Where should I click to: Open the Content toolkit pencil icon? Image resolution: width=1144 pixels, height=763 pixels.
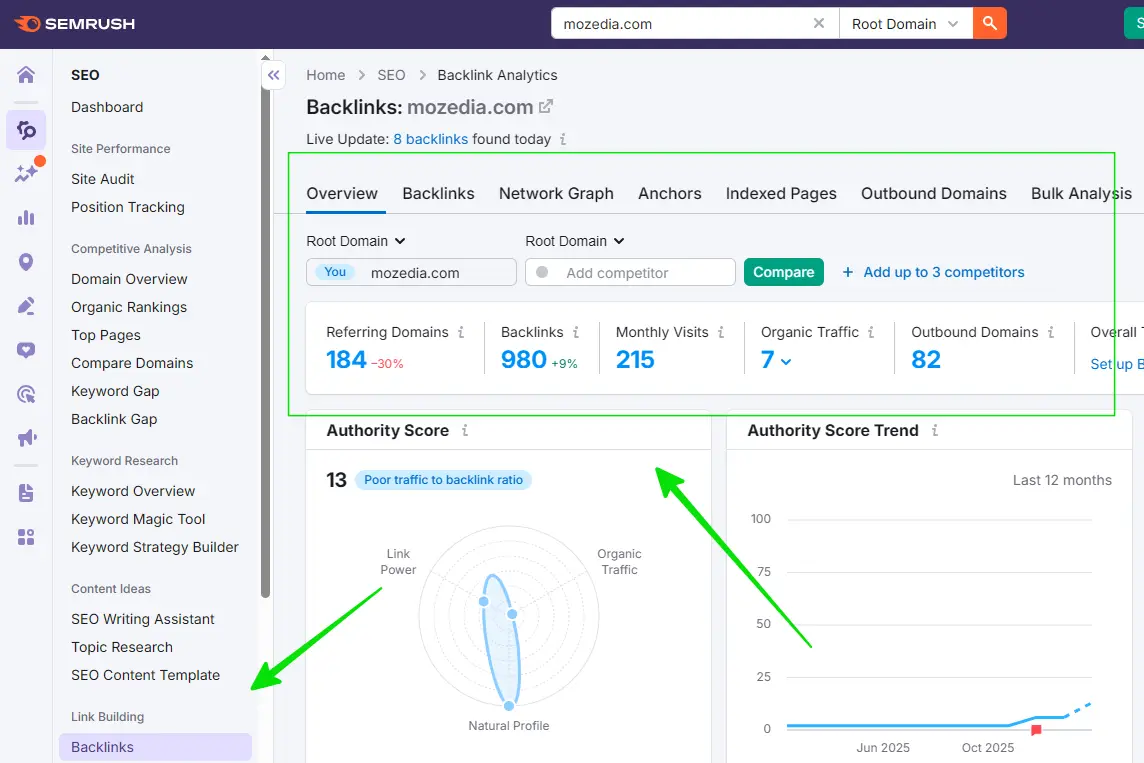tap(25, 307)
